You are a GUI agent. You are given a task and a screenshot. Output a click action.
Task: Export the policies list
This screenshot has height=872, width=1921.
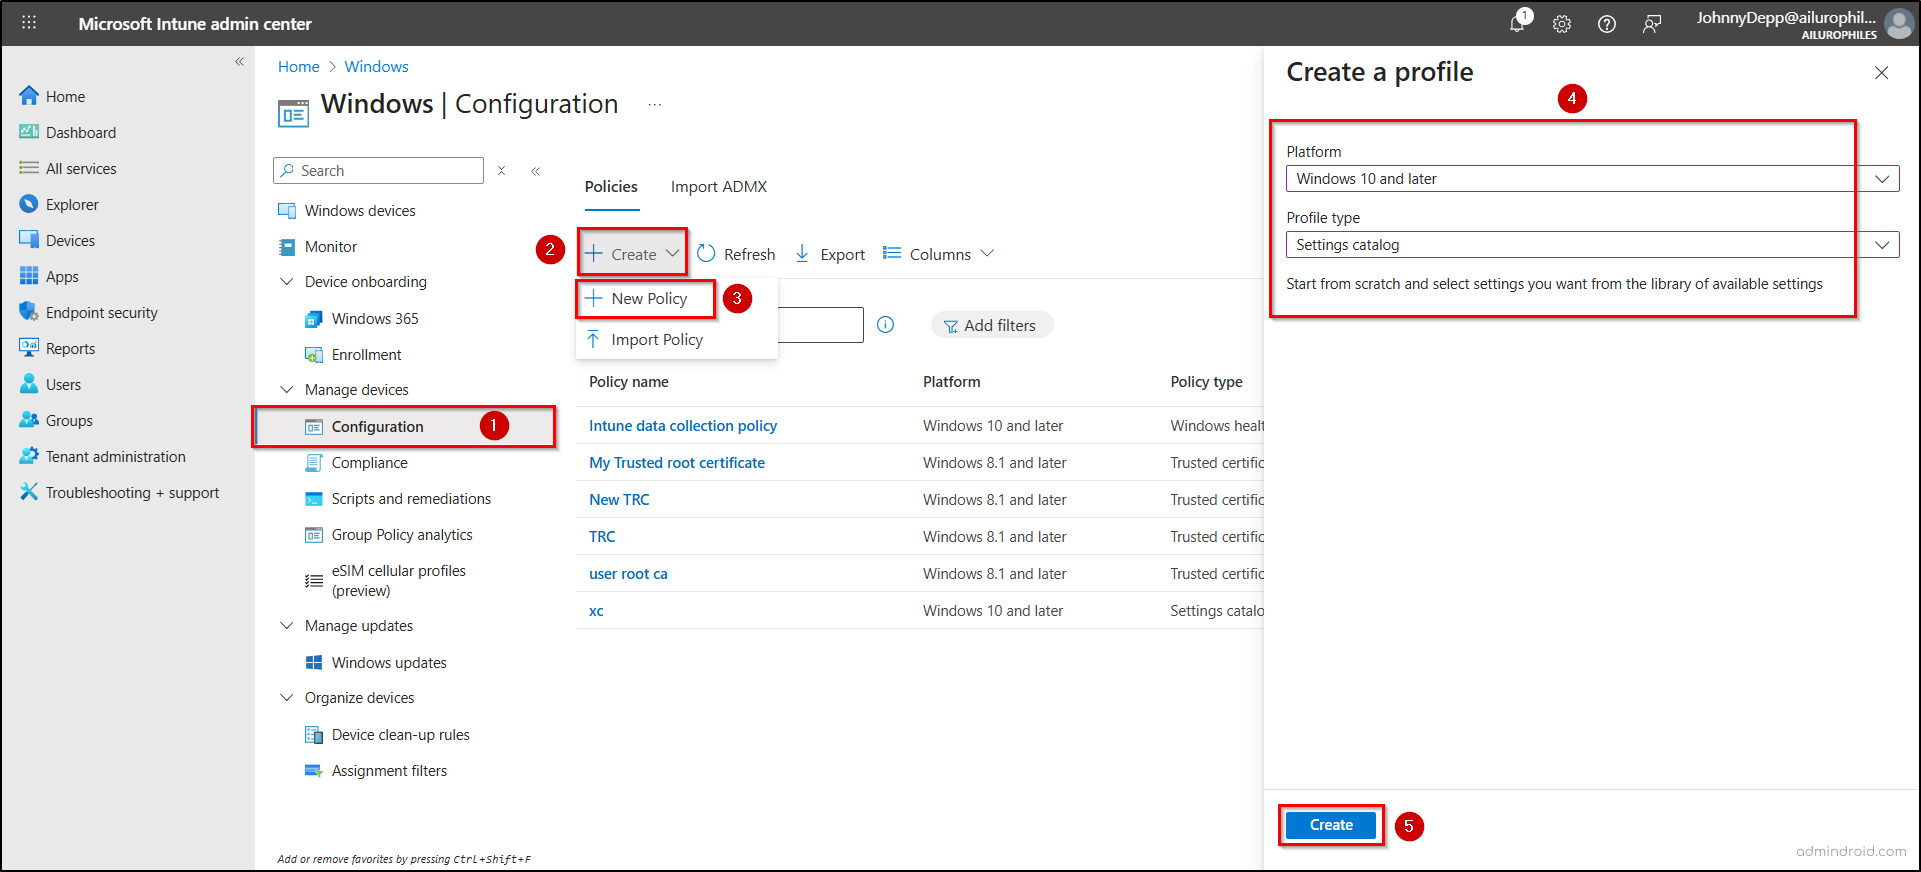[830, 254]
